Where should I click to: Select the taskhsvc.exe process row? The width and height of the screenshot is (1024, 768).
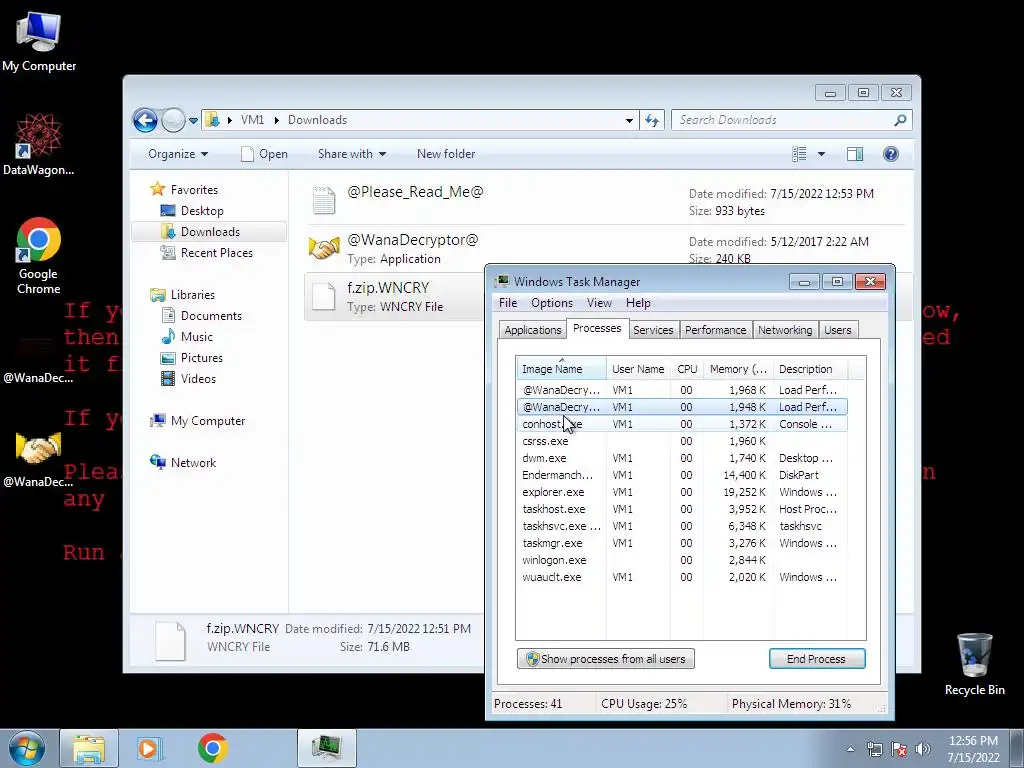tap(682, 526)
